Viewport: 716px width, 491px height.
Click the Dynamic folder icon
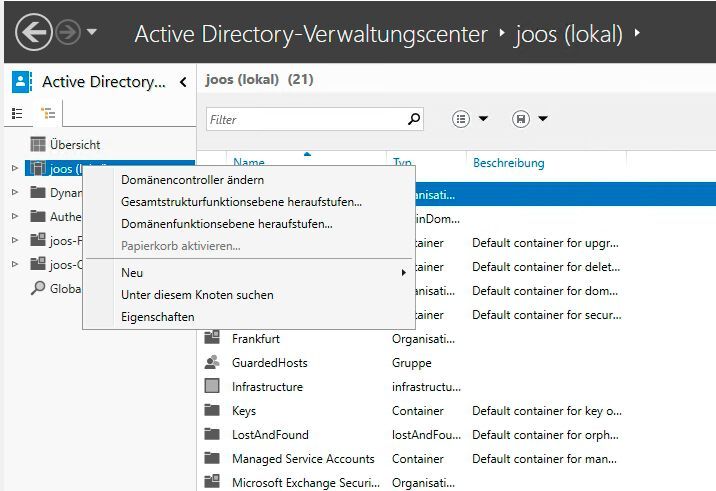coord(38,192)
